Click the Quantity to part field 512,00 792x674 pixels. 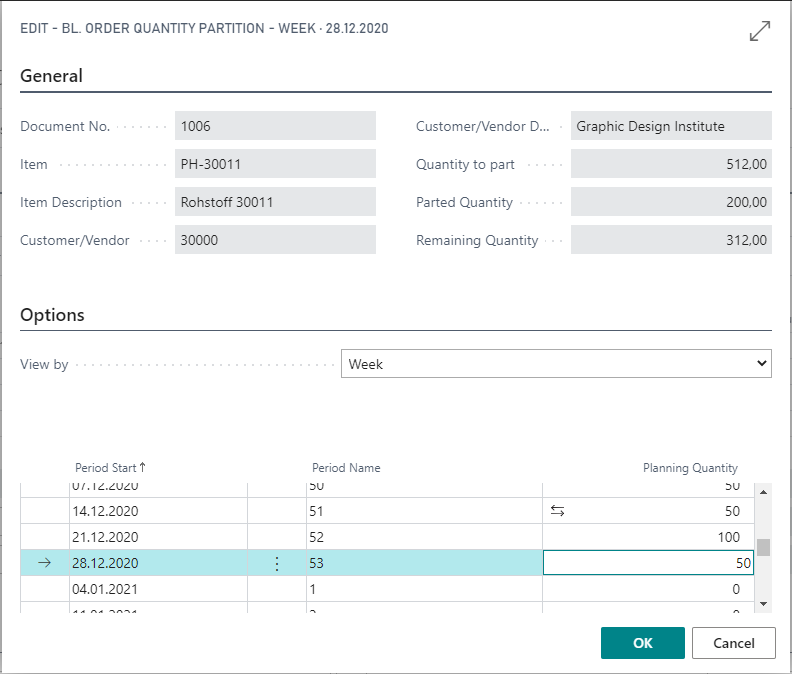tap(671, 164)
